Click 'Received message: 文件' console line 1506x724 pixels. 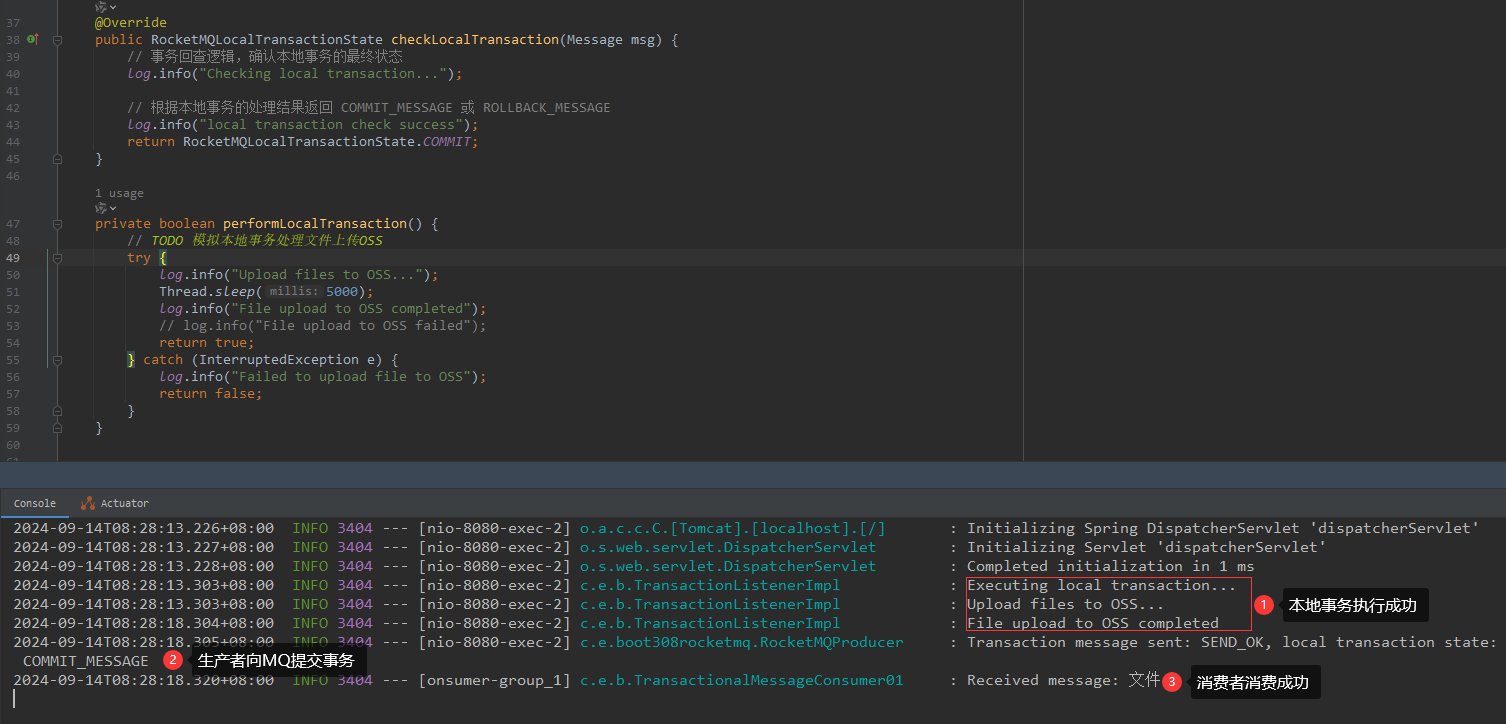pos(1063,680)
